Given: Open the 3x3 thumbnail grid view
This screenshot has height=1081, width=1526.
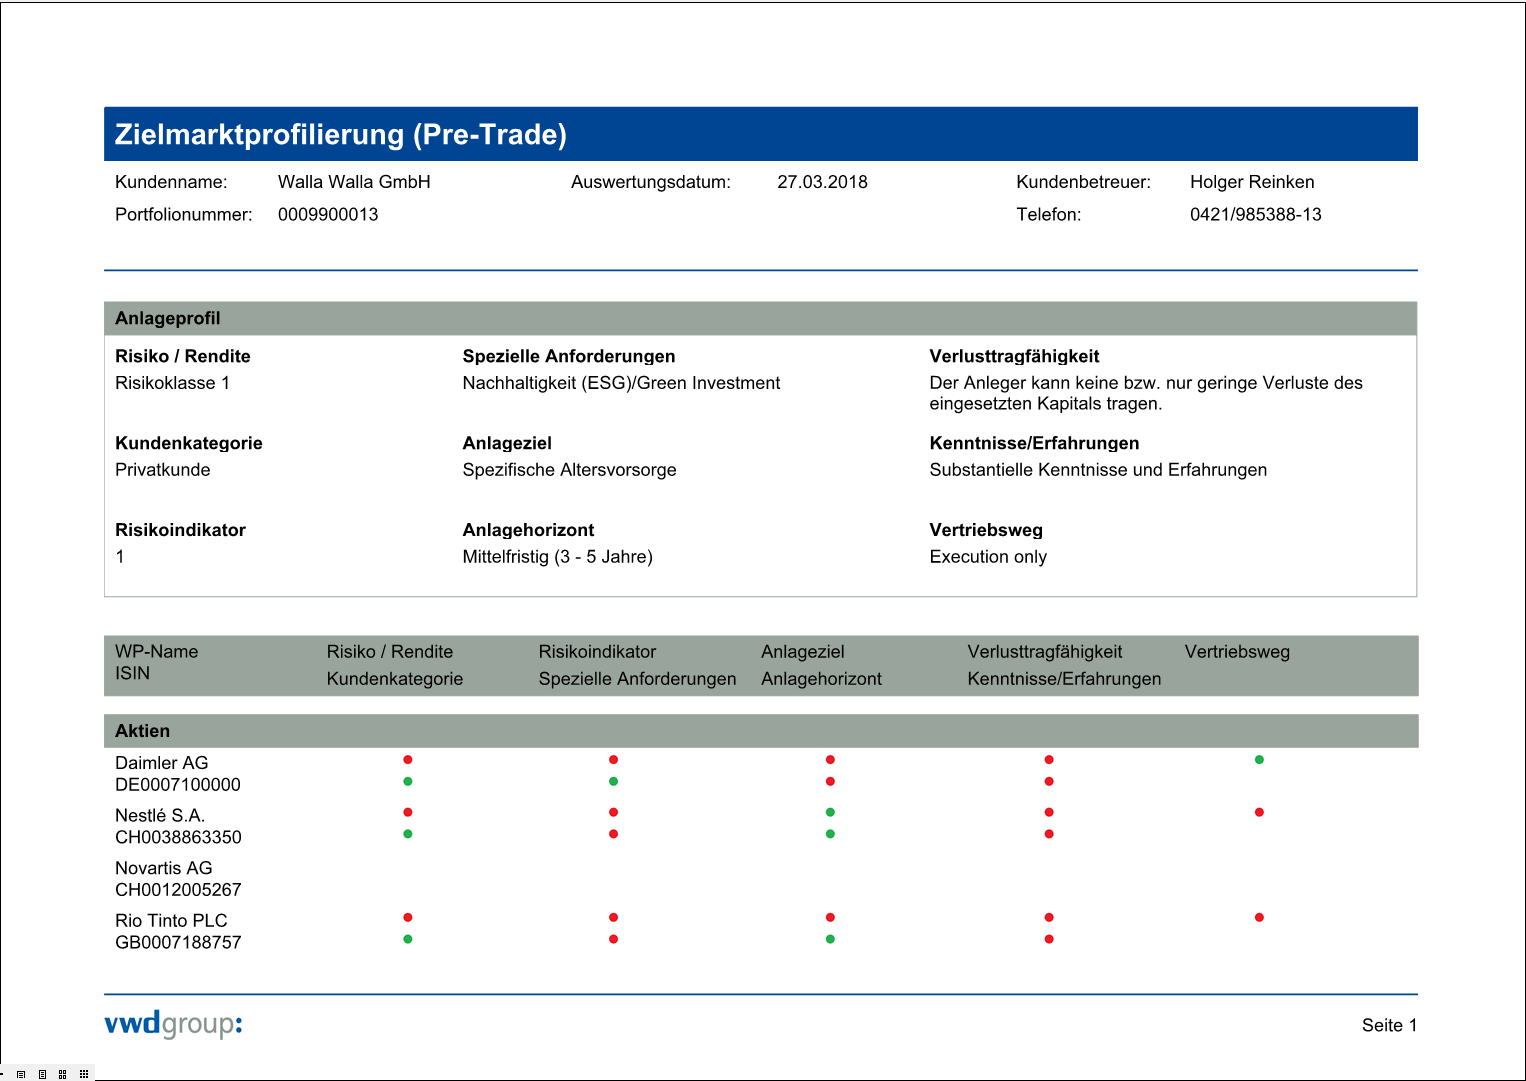Looking at the screenshot, I should [84, 1074].
